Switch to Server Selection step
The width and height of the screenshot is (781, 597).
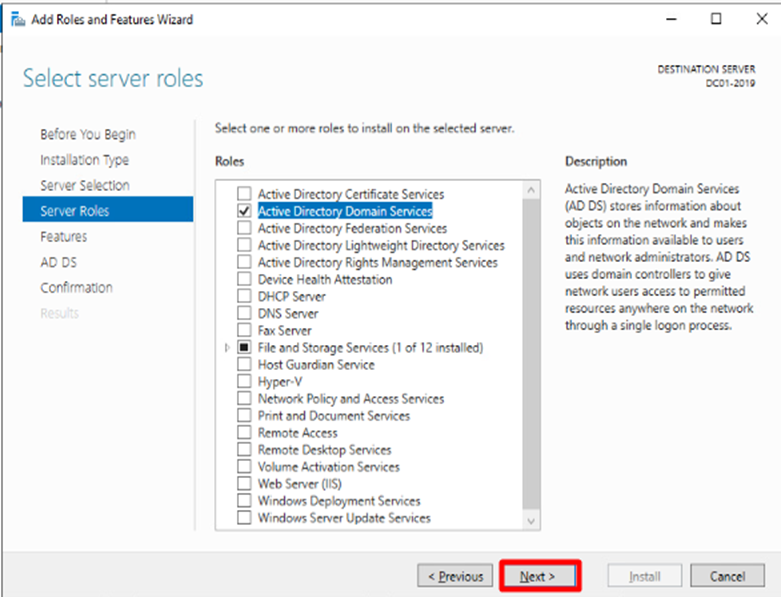coord(84,185)
